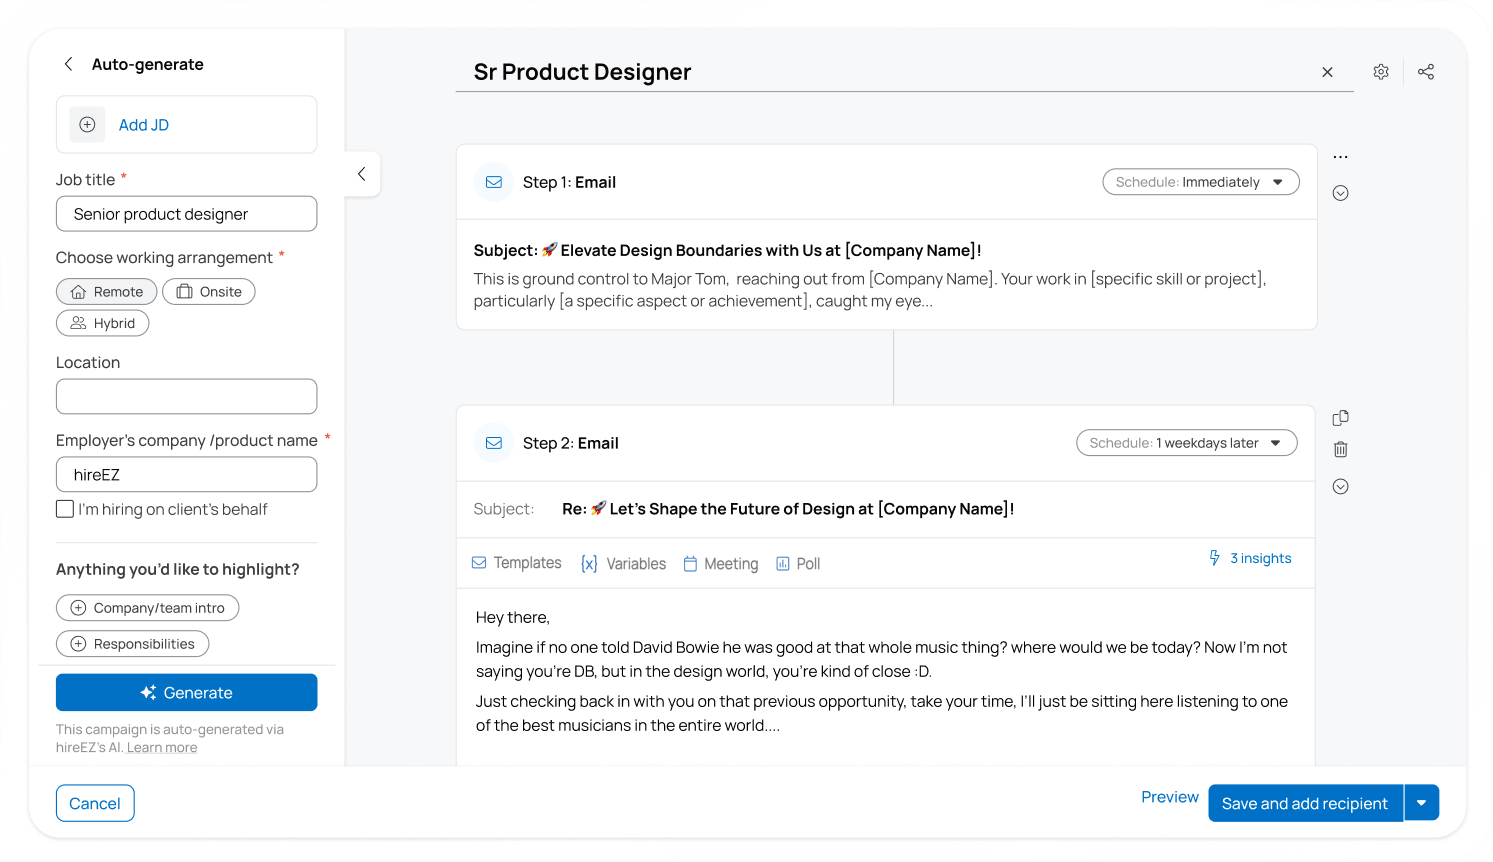1493x862 pixels.
Task: Click the share icon in header
Action: coord(1426,72)
